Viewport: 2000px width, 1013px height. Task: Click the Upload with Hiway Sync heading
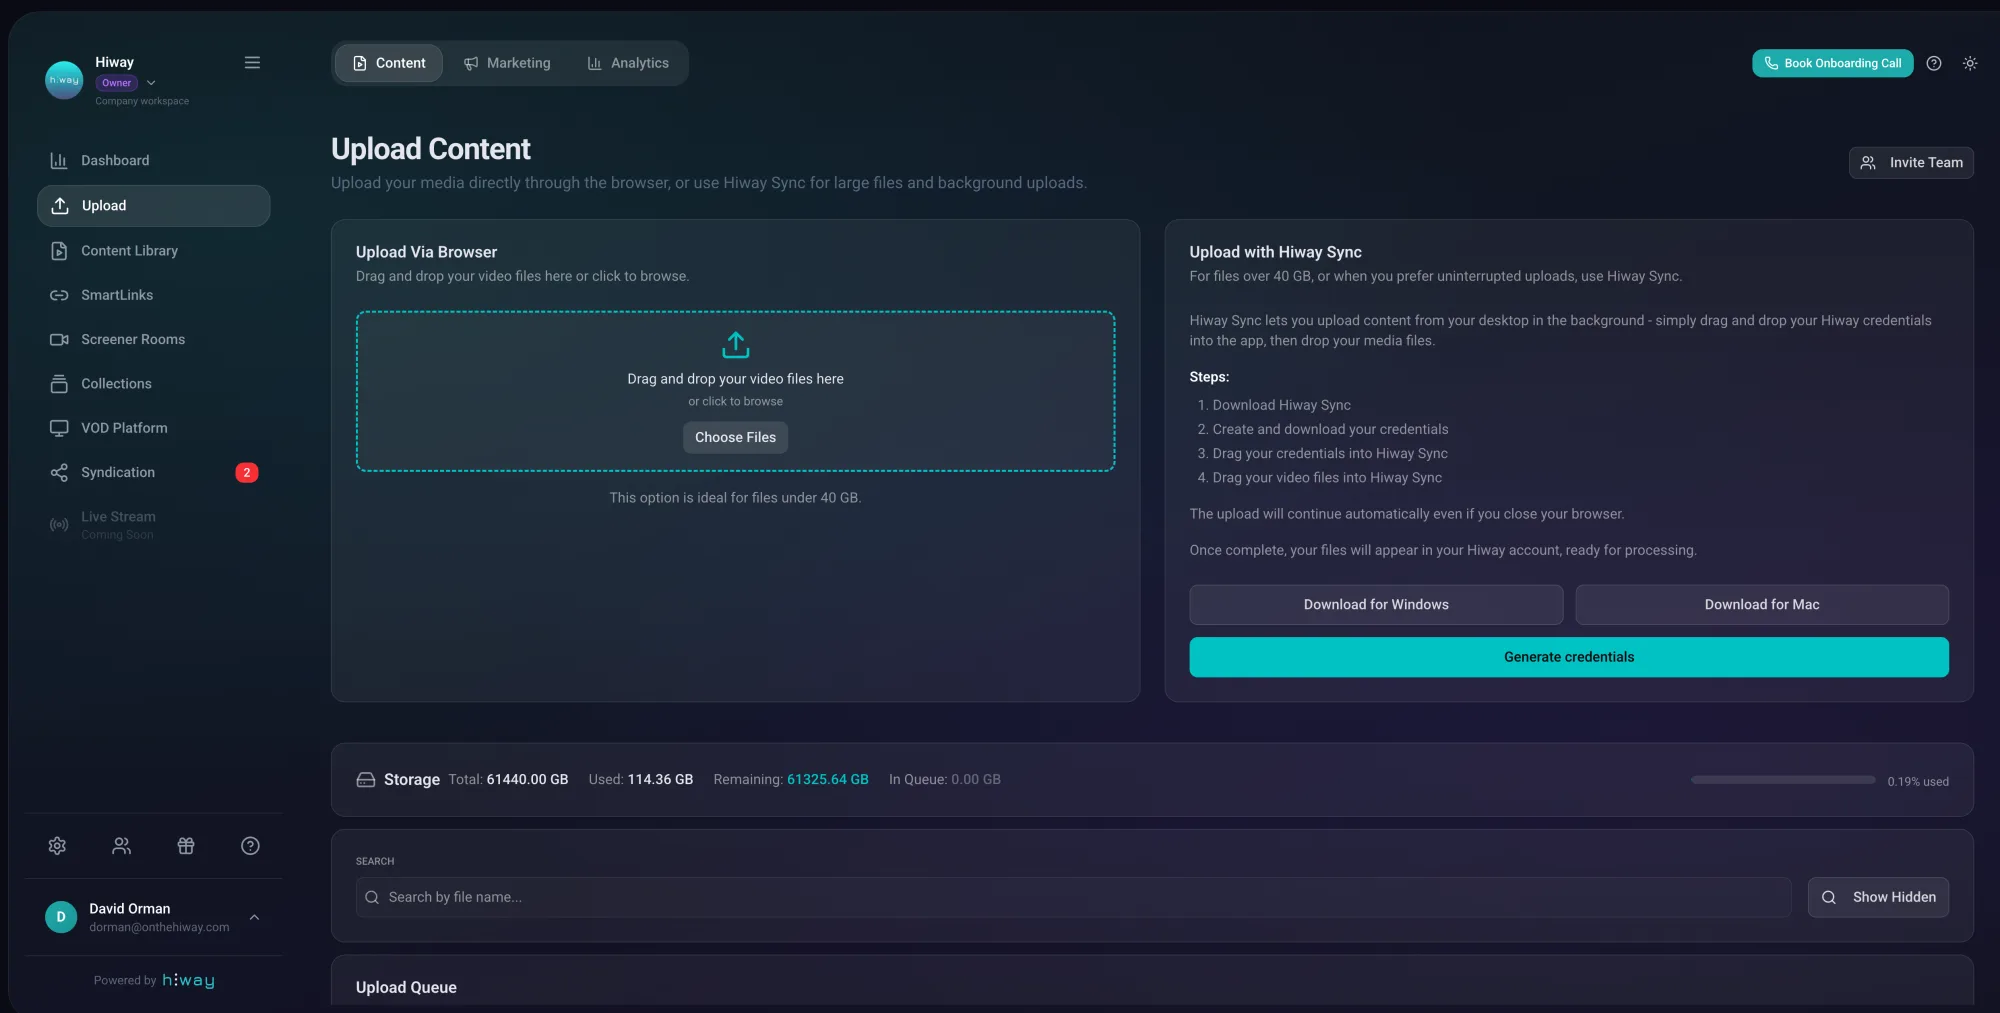tap(1275, 253)
